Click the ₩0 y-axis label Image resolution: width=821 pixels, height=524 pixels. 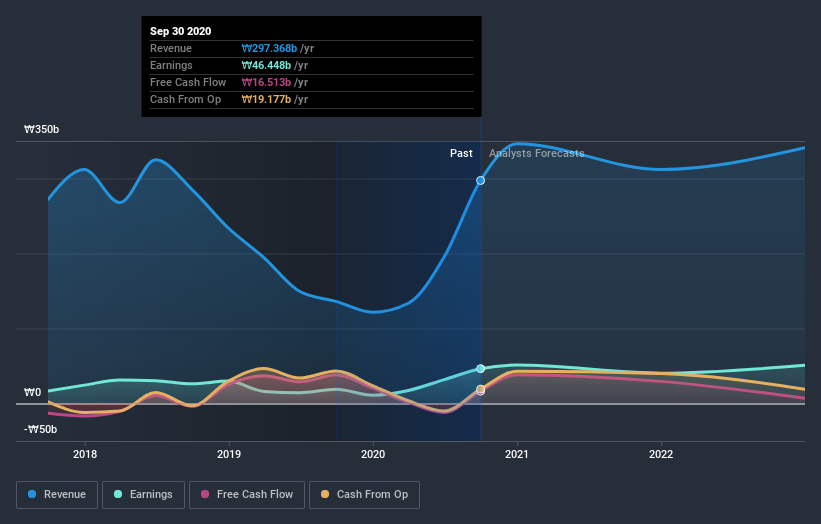pyautogui.click(x=32, y=392)
